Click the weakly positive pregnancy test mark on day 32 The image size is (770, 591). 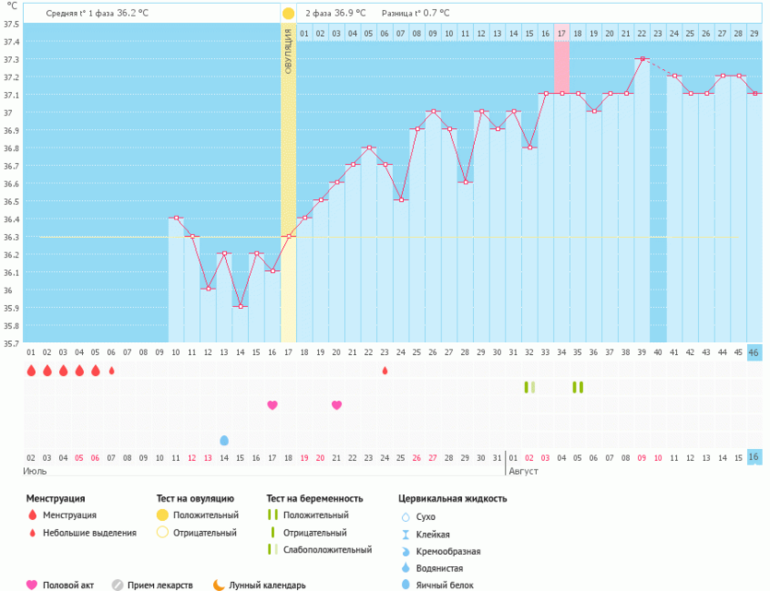click(x=529, y=387)
